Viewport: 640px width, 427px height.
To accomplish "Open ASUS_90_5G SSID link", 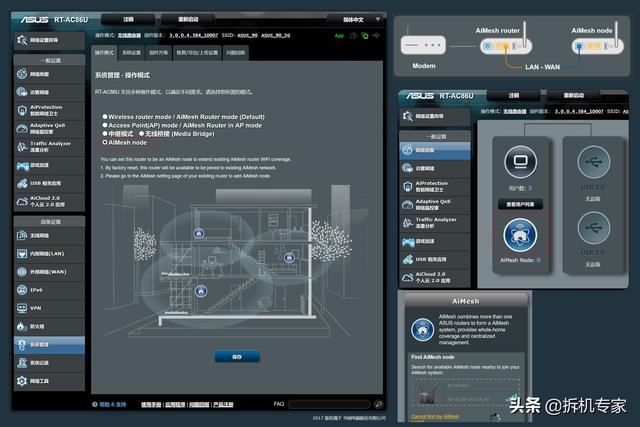I will coord(276,36).
